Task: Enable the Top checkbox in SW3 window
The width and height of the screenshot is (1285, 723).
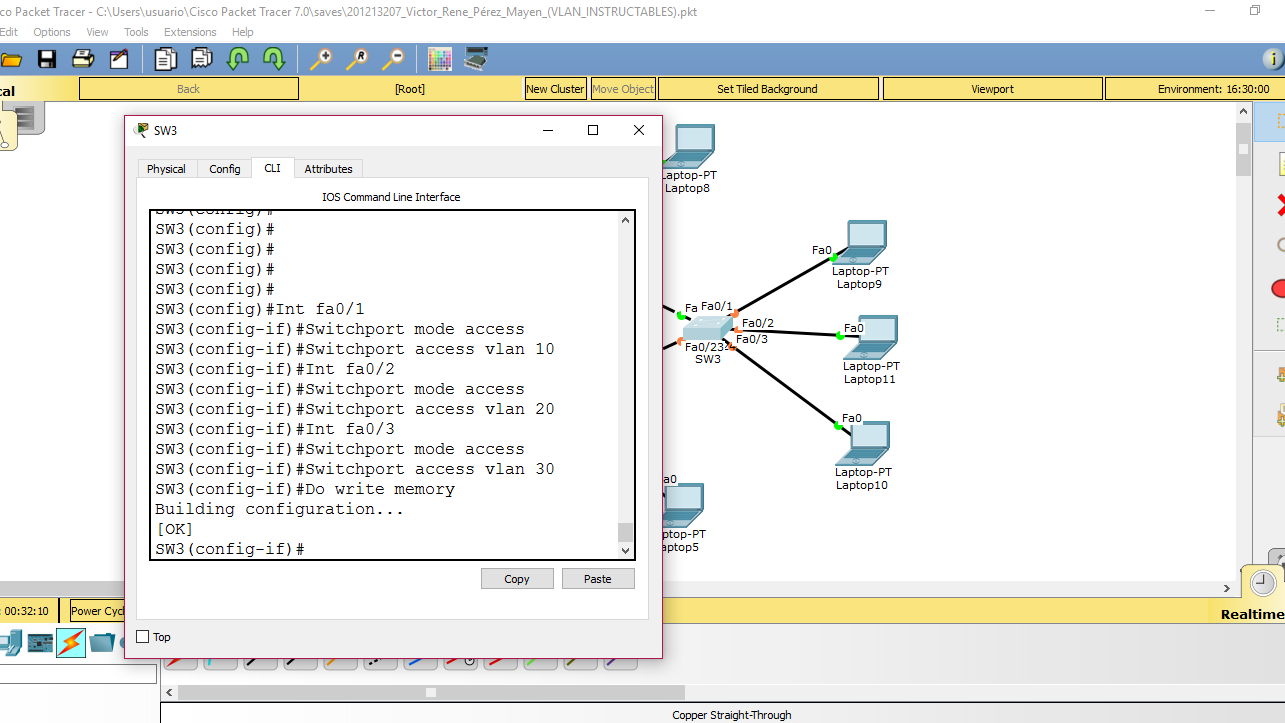Action: (x=142, y=637)
